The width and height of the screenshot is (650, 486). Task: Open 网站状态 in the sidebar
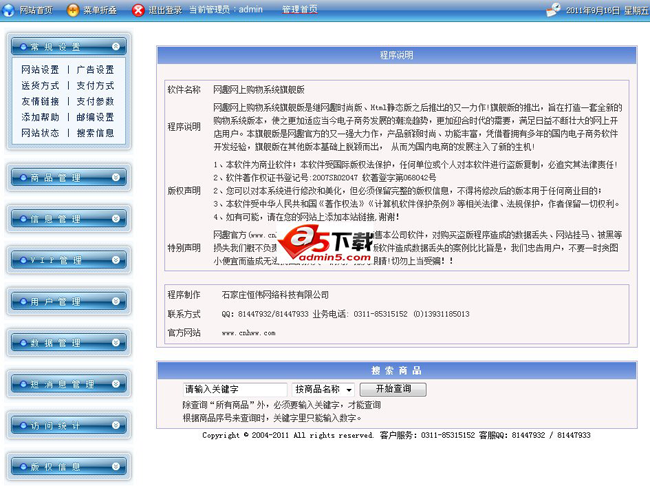pos(40,133)
